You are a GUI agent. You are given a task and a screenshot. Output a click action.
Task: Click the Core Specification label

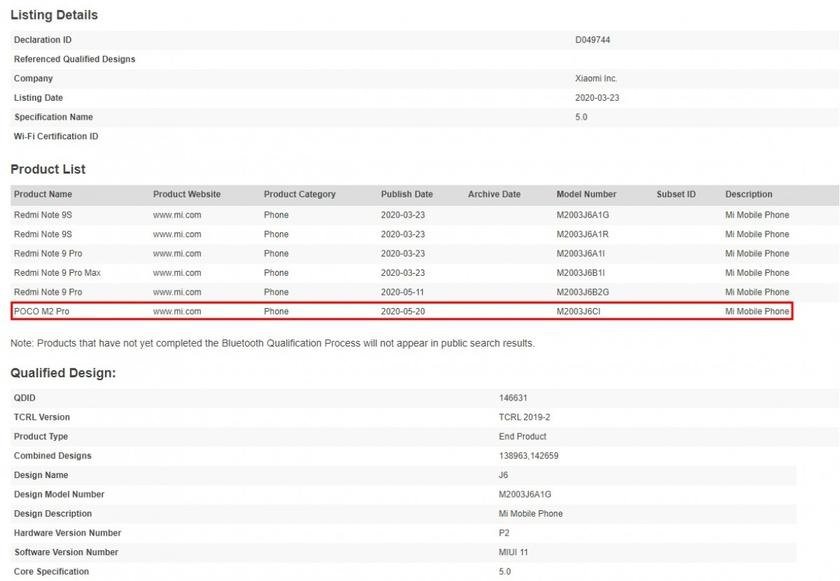(x=51, y=571)
